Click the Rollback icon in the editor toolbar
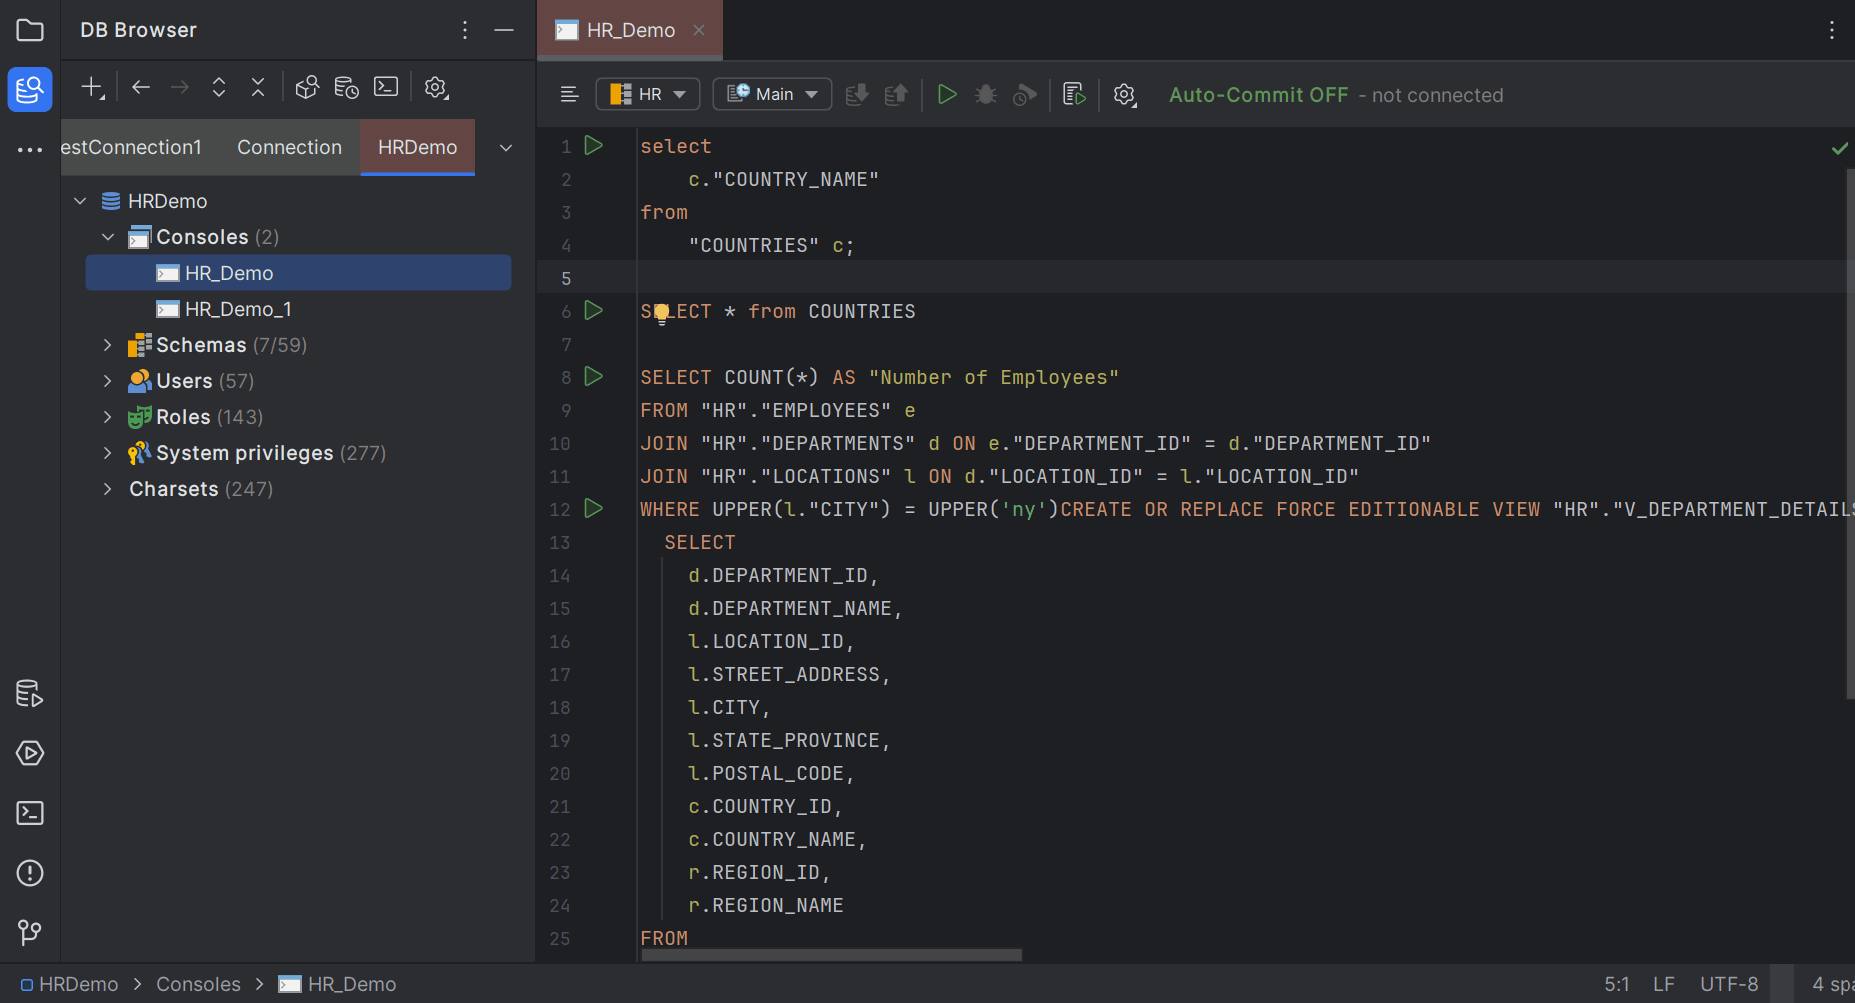The height and width of the screenshot is (1003, 1855). tap(895, 94)
